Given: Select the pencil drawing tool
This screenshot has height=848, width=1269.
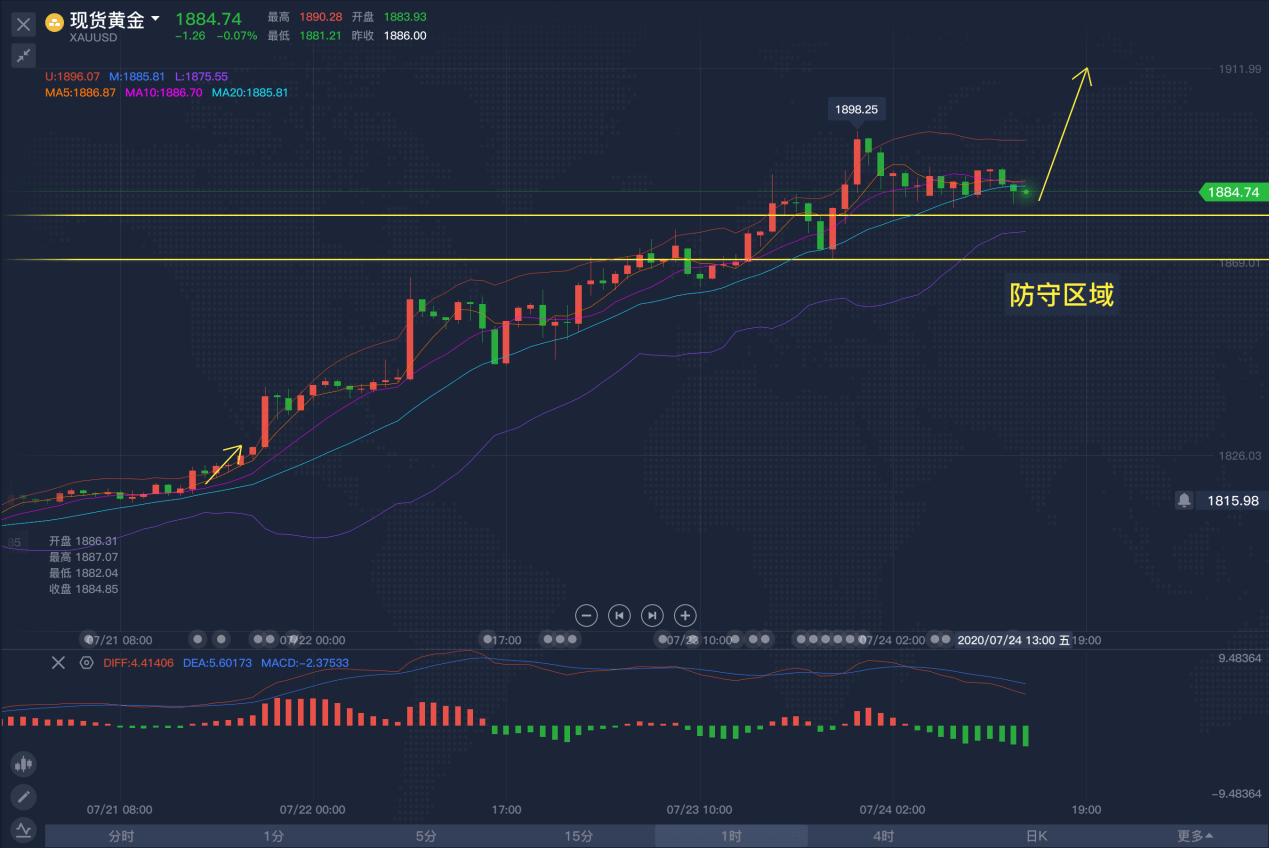Looking at the screenshot, I should tap(23, 797).
